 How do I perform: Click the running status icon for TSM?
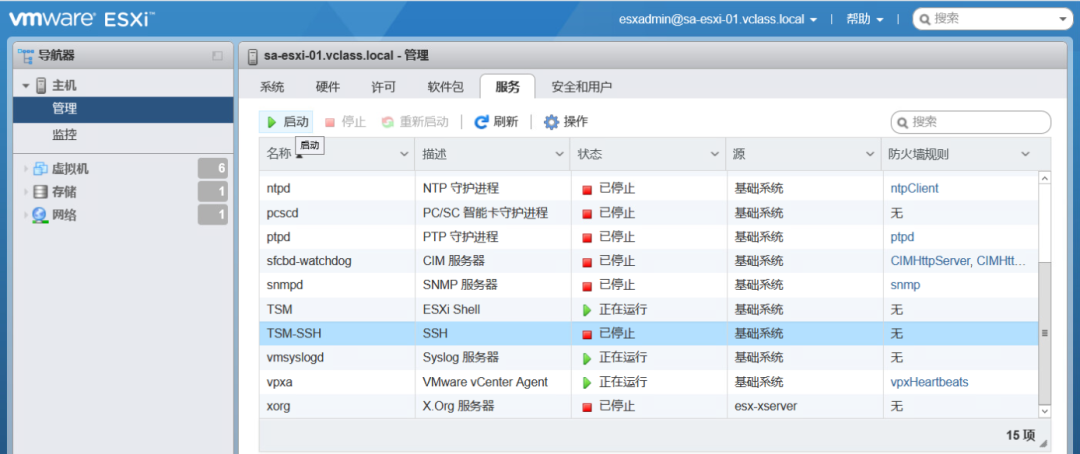tap(588, 310)
